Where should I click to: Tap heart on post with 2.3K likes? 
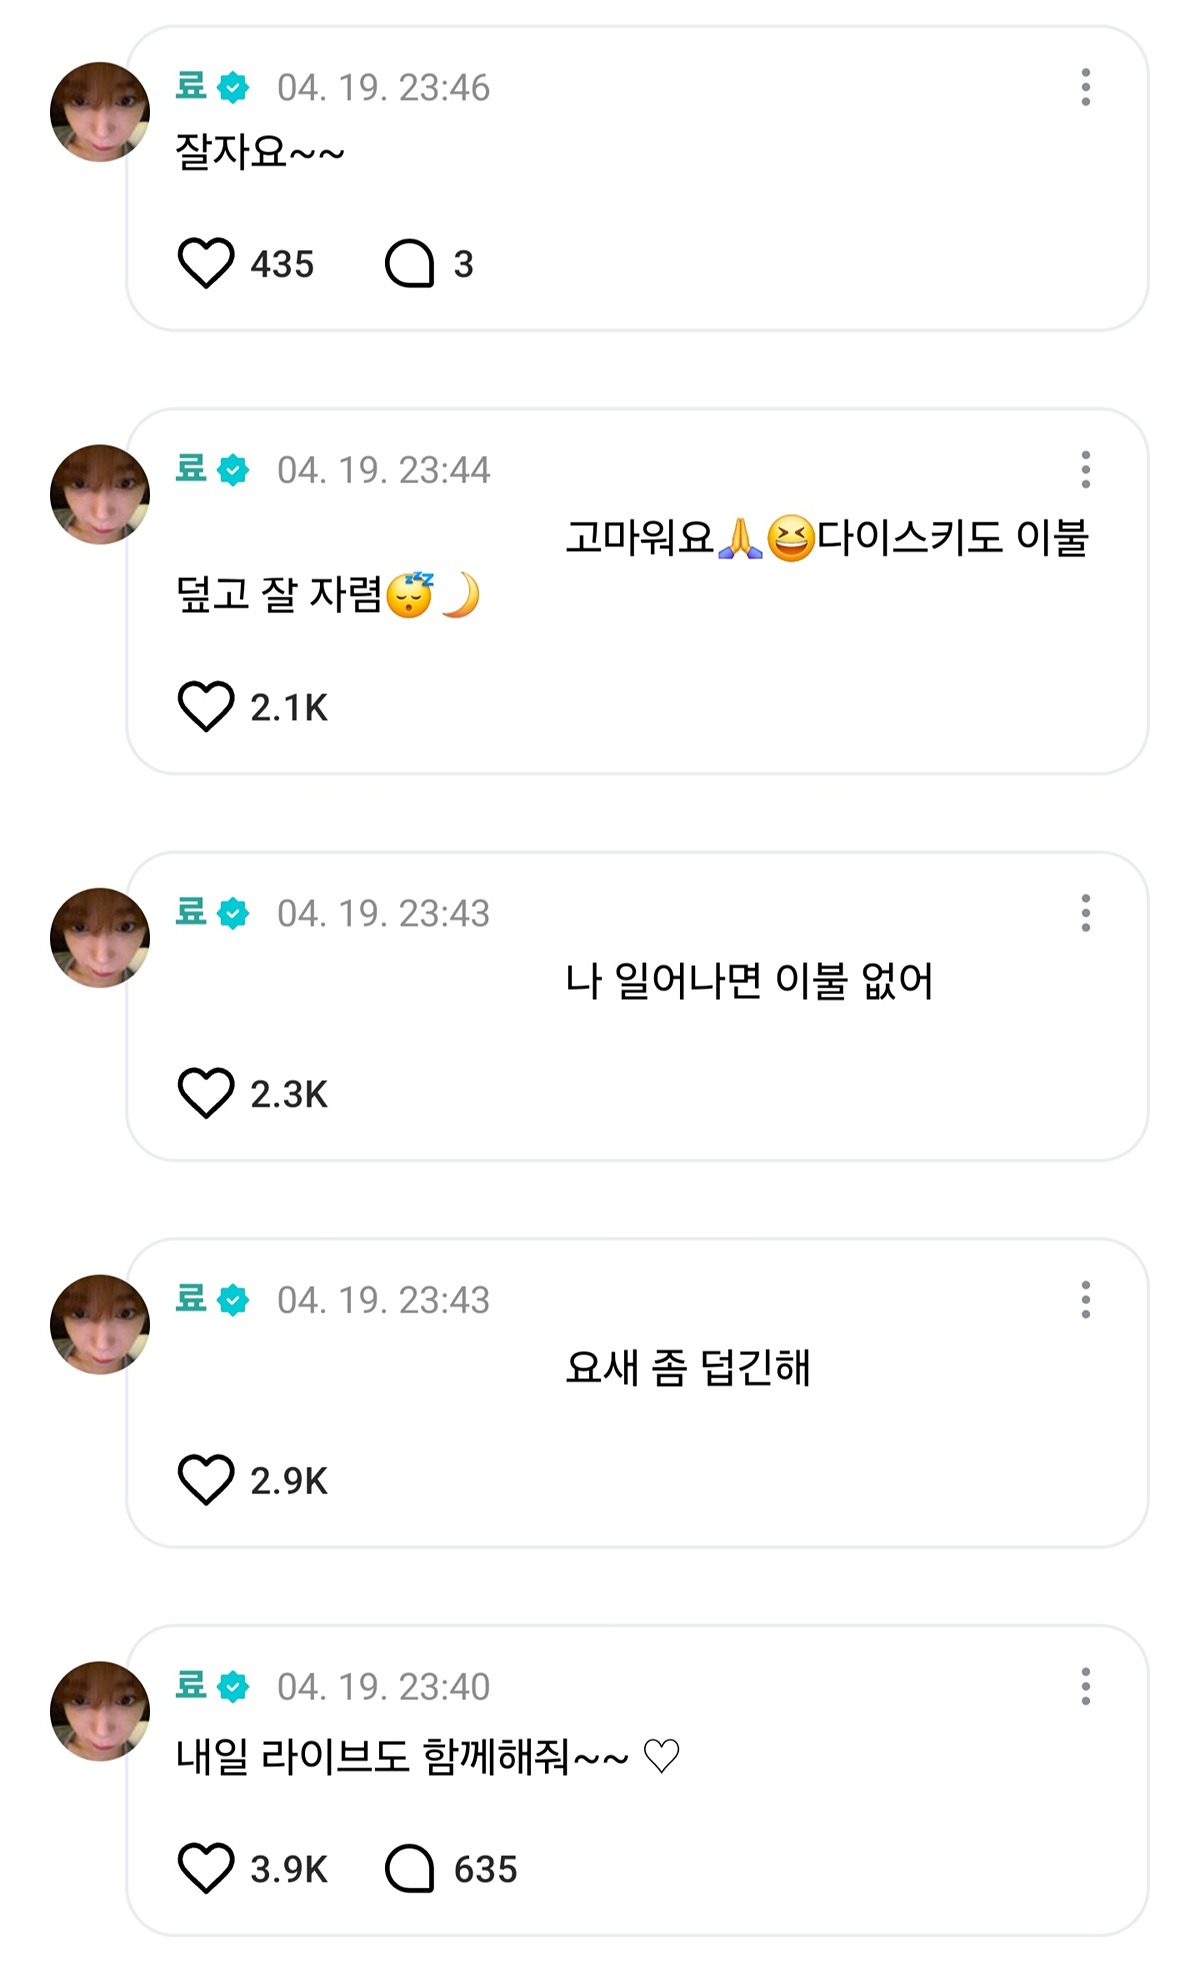(206, 1092)
